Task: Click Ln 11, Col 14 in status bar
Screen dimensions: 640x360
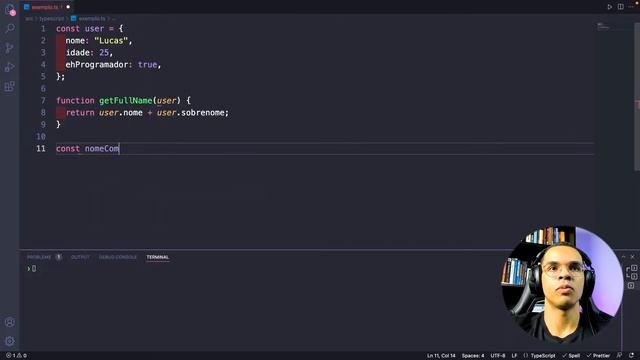Action: [441, 356]
